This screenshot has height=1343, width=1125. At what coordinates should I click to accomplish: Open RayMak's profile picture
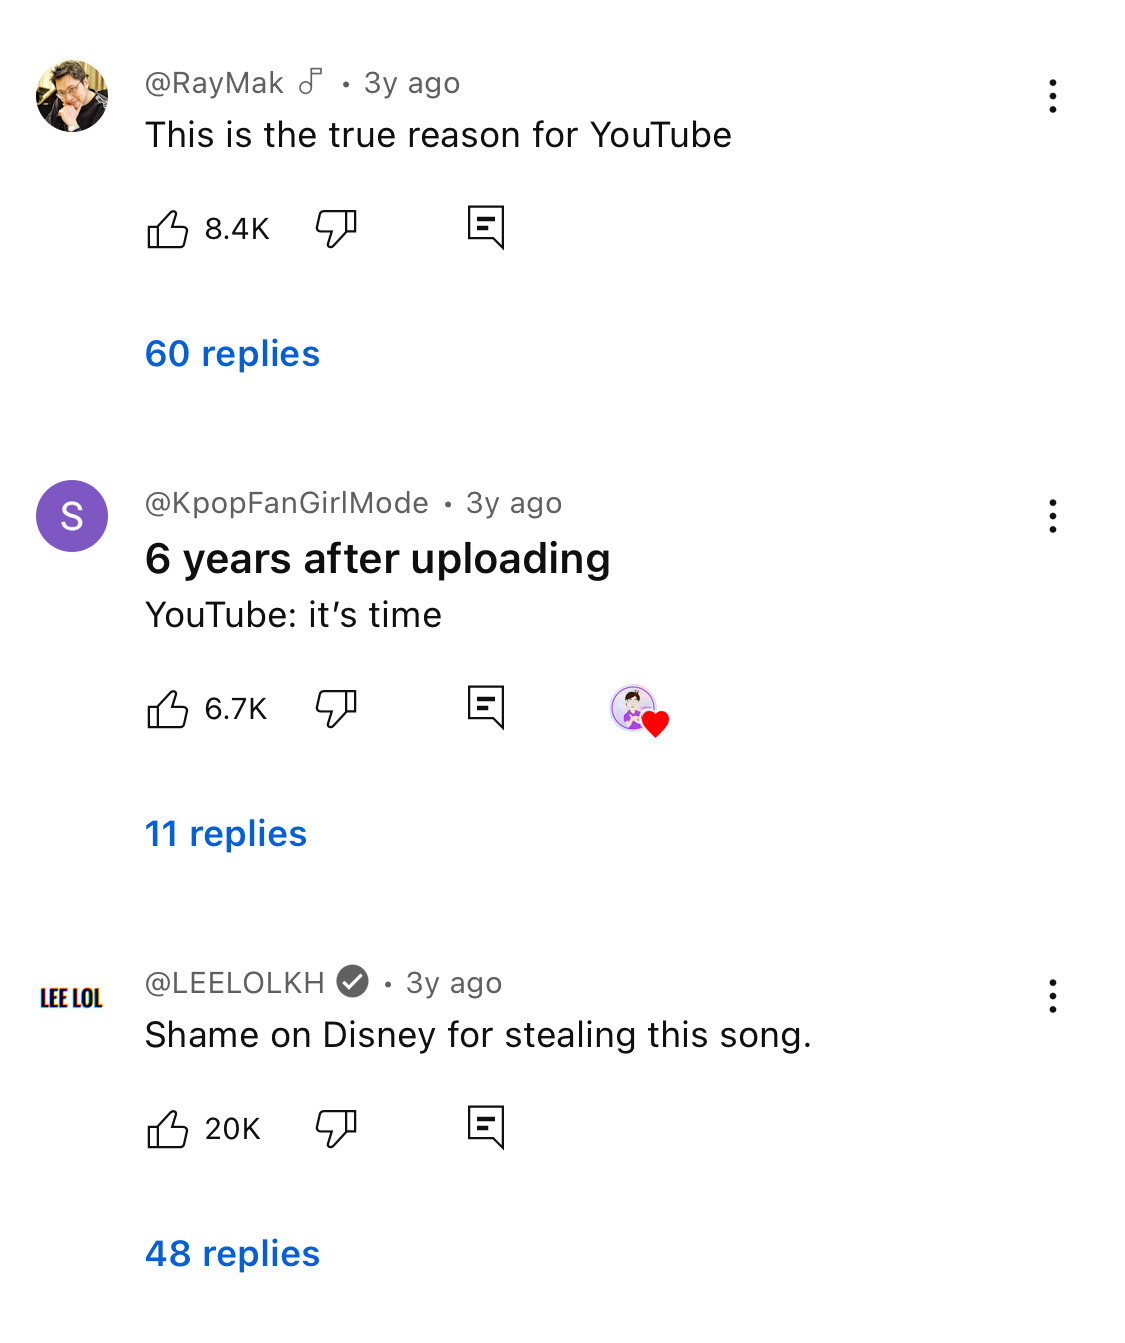[72, 96]
